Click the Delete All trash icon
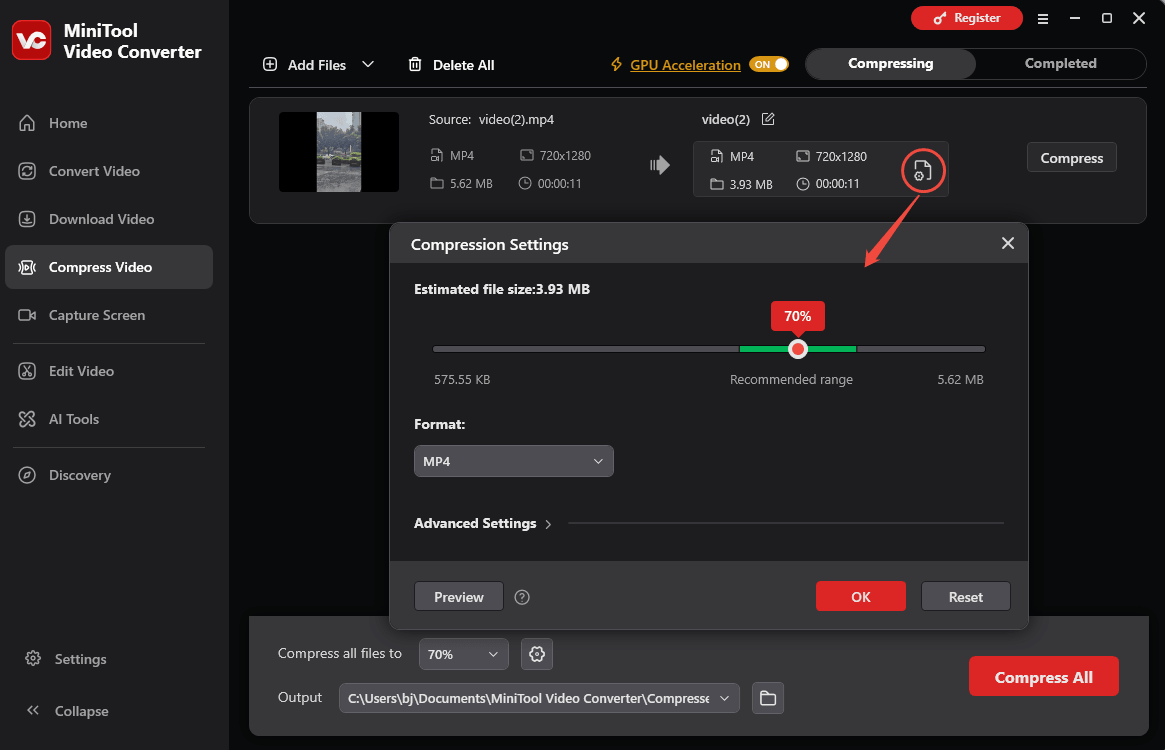 point(415,65)
